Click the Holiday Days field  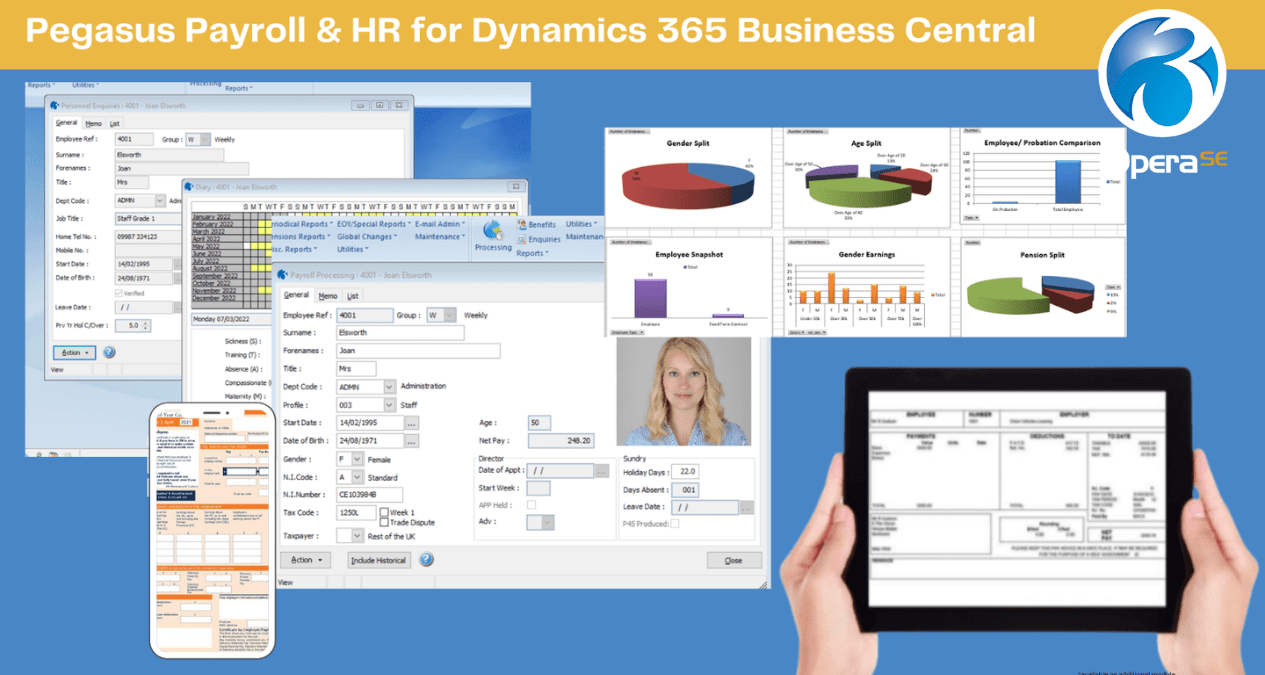pos(685,471)
